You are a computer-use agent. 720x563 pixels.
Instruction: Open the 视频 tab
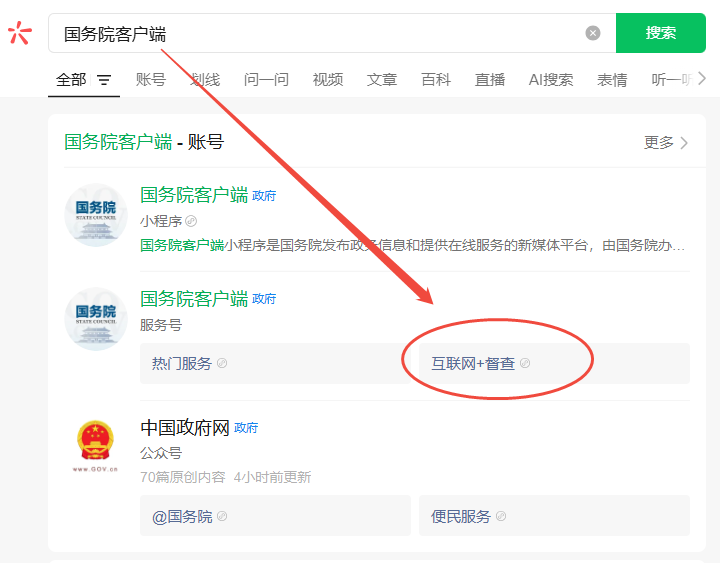click(328, 80)
